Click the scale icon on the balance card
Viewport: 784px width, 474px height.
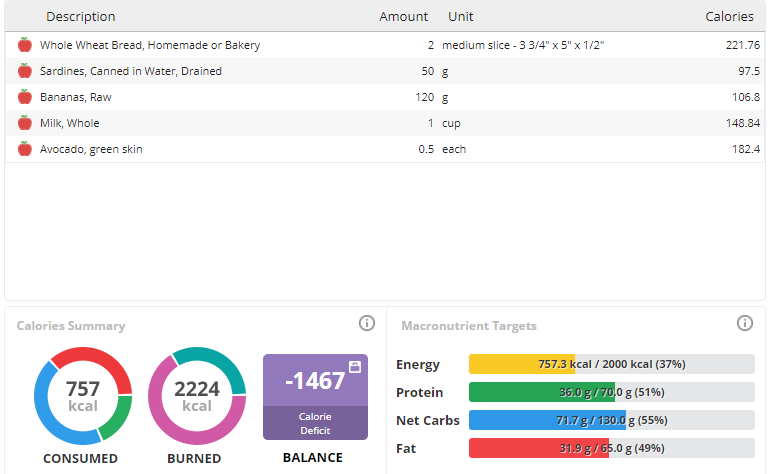point(354,366)
